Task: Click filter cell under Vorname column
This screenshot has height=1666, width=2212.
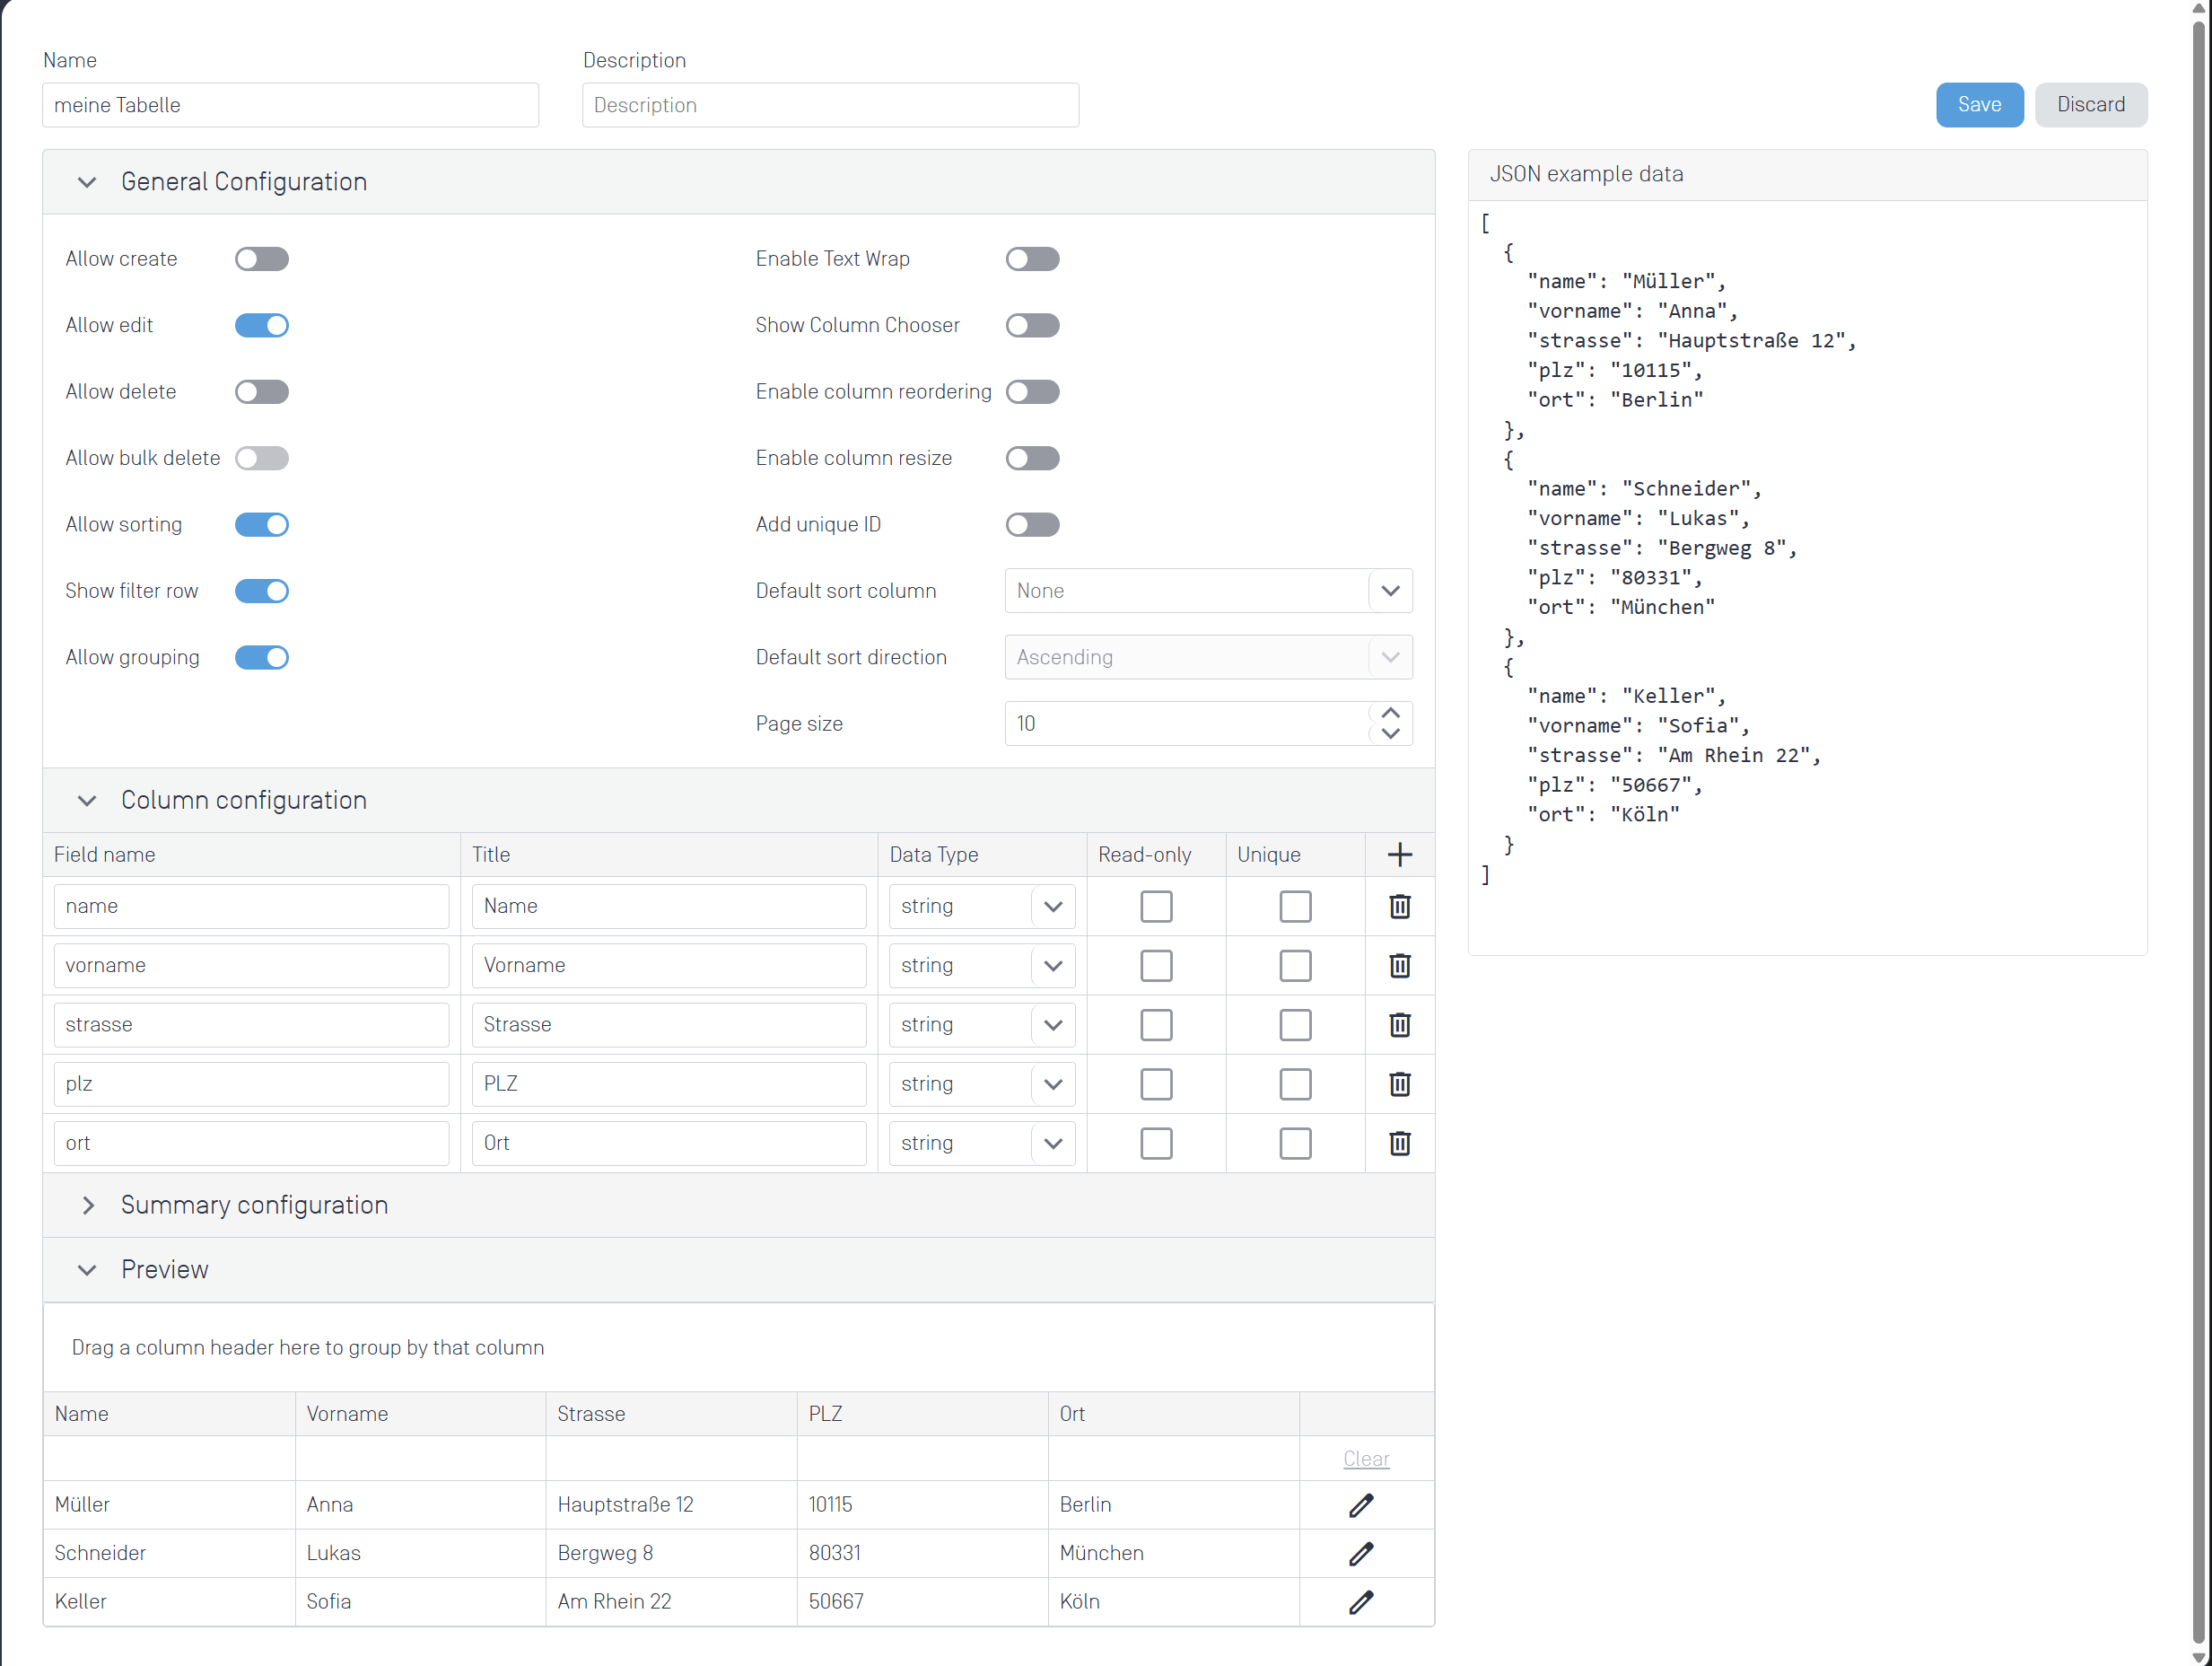Action: pos(420,1458)
